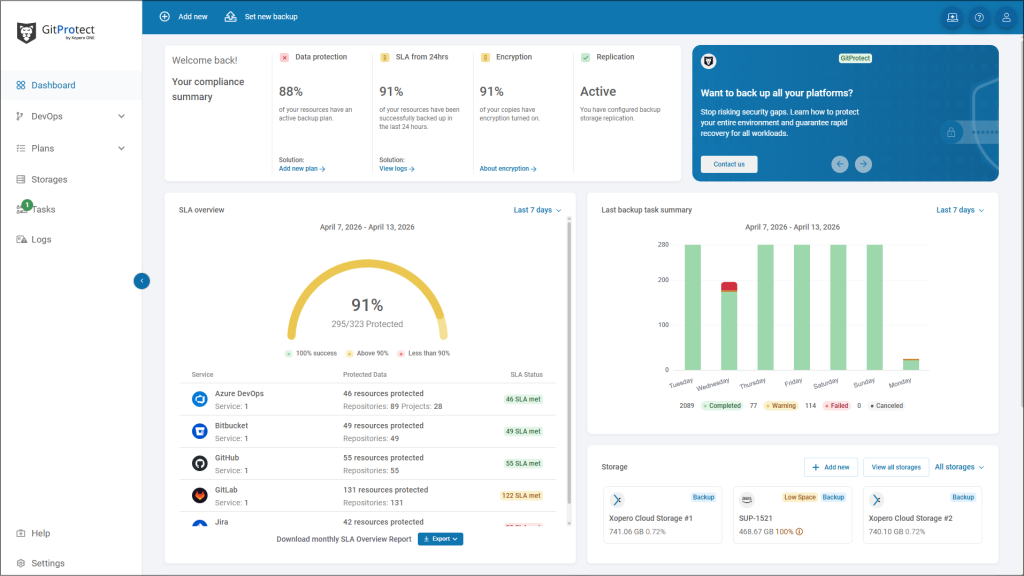Switch to the Dashboard tab in the sidebar
The height and width of the screenshot is (576, 1024).
(52, 85)
